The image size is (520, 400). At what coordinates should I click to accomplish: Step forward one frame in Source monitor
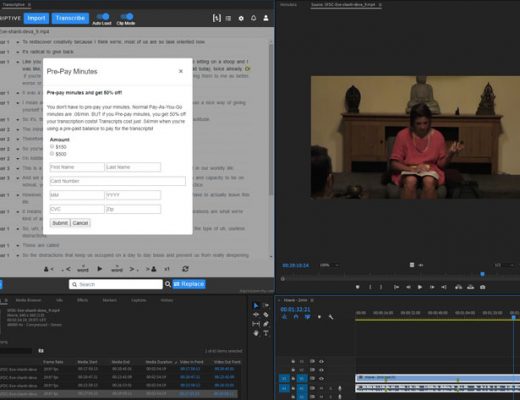(432, 287)
